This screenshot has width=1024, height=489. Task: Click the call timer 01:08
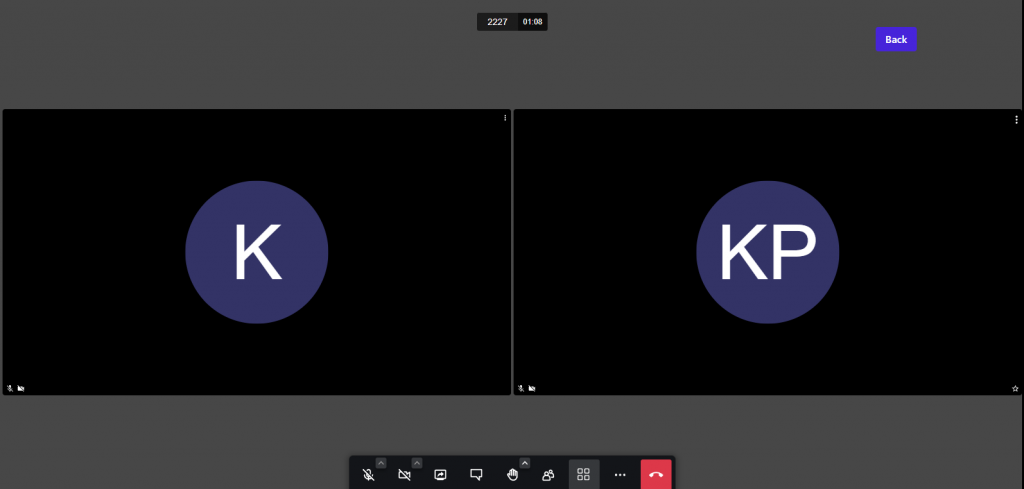[x=532, y=22]
